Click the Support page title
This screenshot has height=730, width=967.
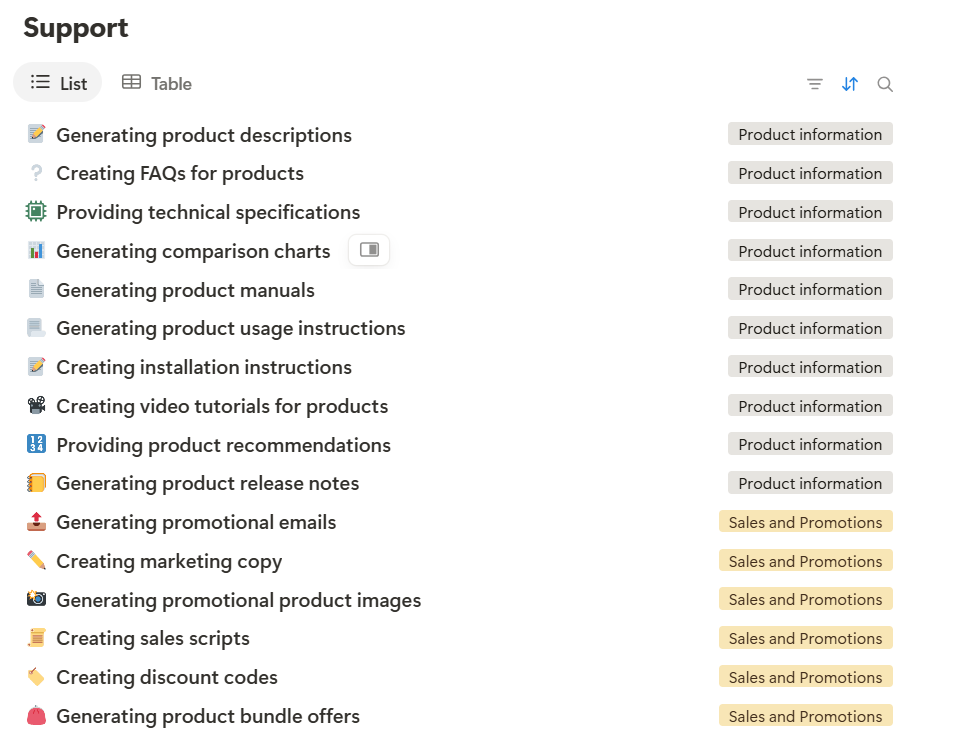tap(76, 28)
